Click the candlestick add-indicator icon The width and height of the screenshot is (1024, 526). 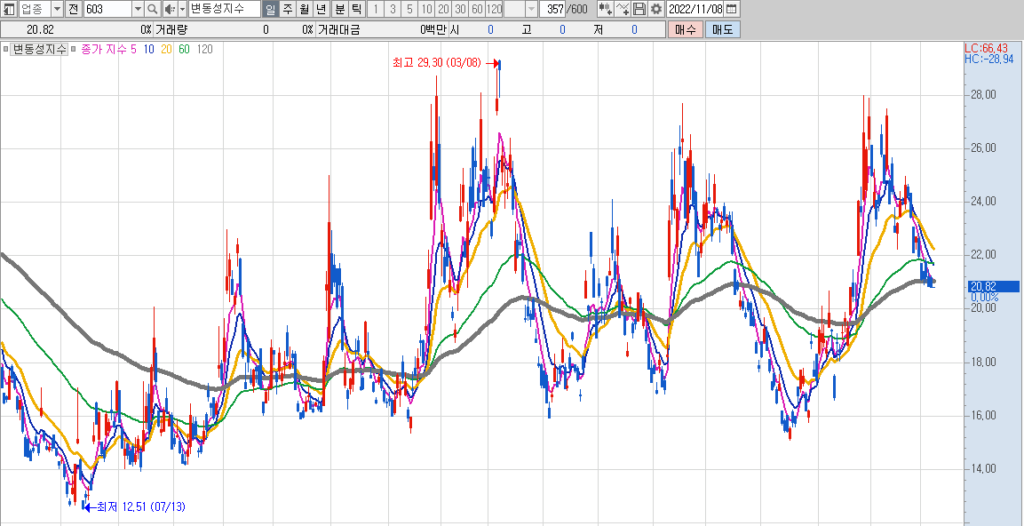pyautogui.click(x=605, y=9)
